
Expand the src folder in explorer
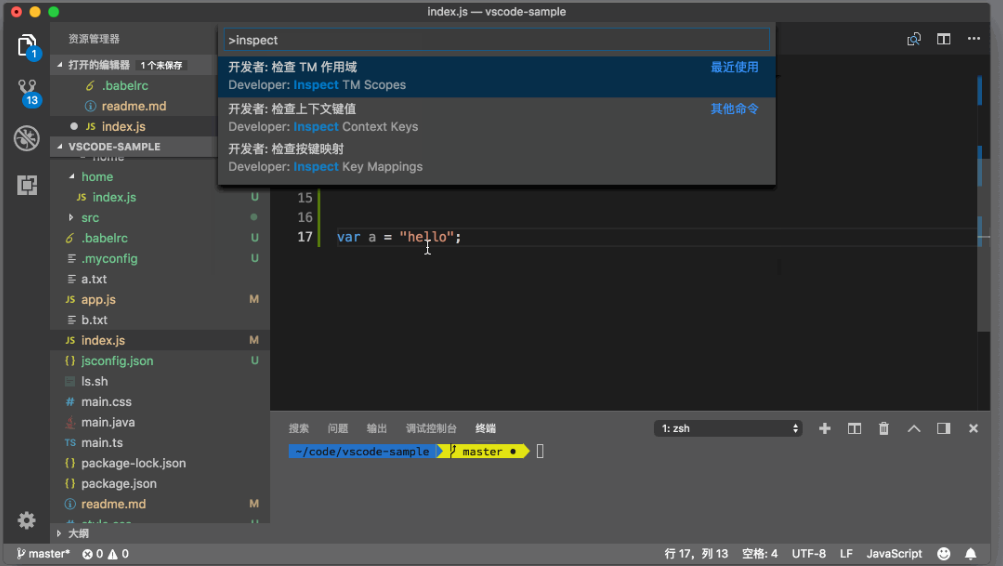(x=89, y=217)
